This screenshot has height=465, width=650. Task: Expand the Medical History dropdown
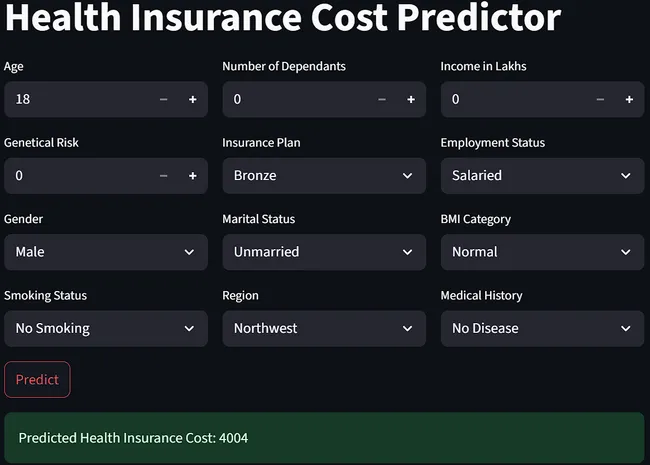[542, 328]
